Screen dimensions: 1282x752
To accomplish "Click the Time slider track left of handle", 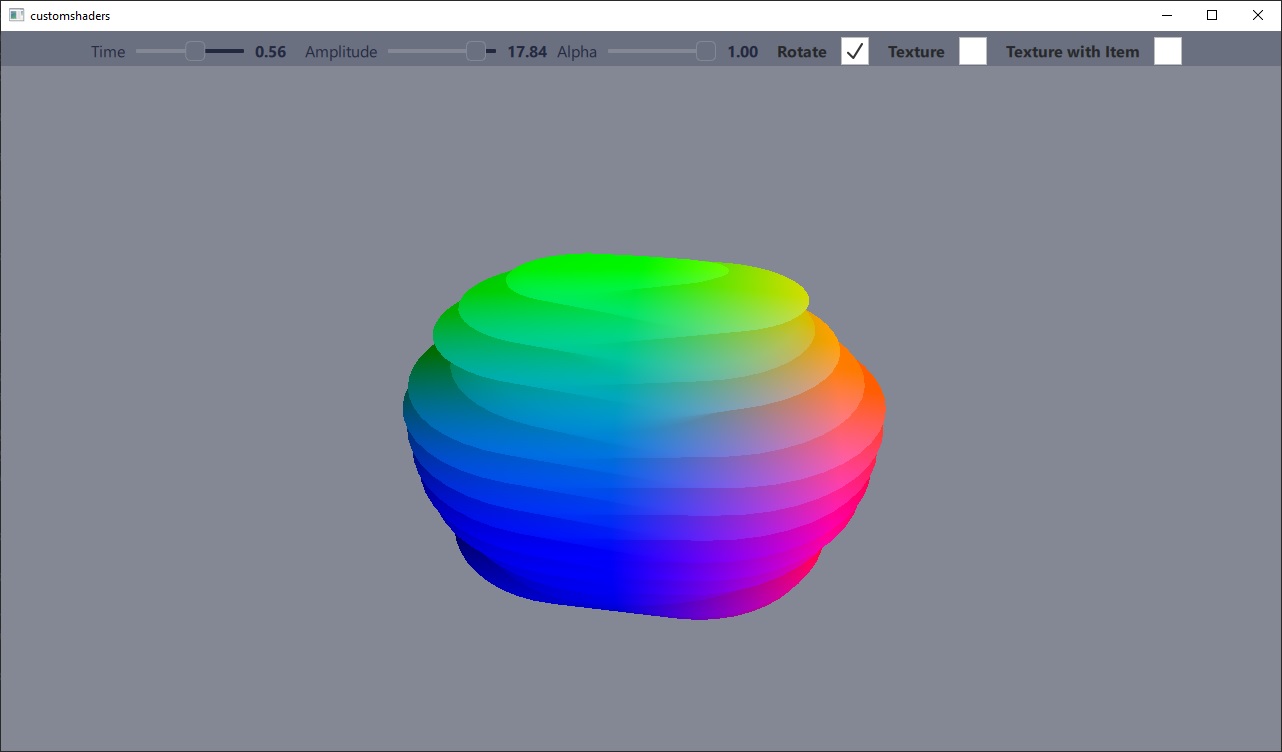I will [160, 51].
